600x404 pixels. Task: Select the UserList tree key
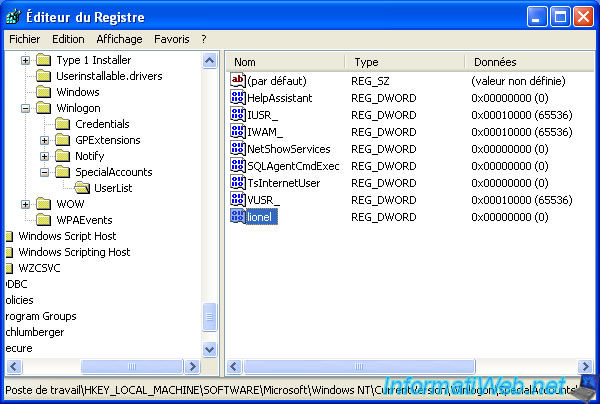113,188
